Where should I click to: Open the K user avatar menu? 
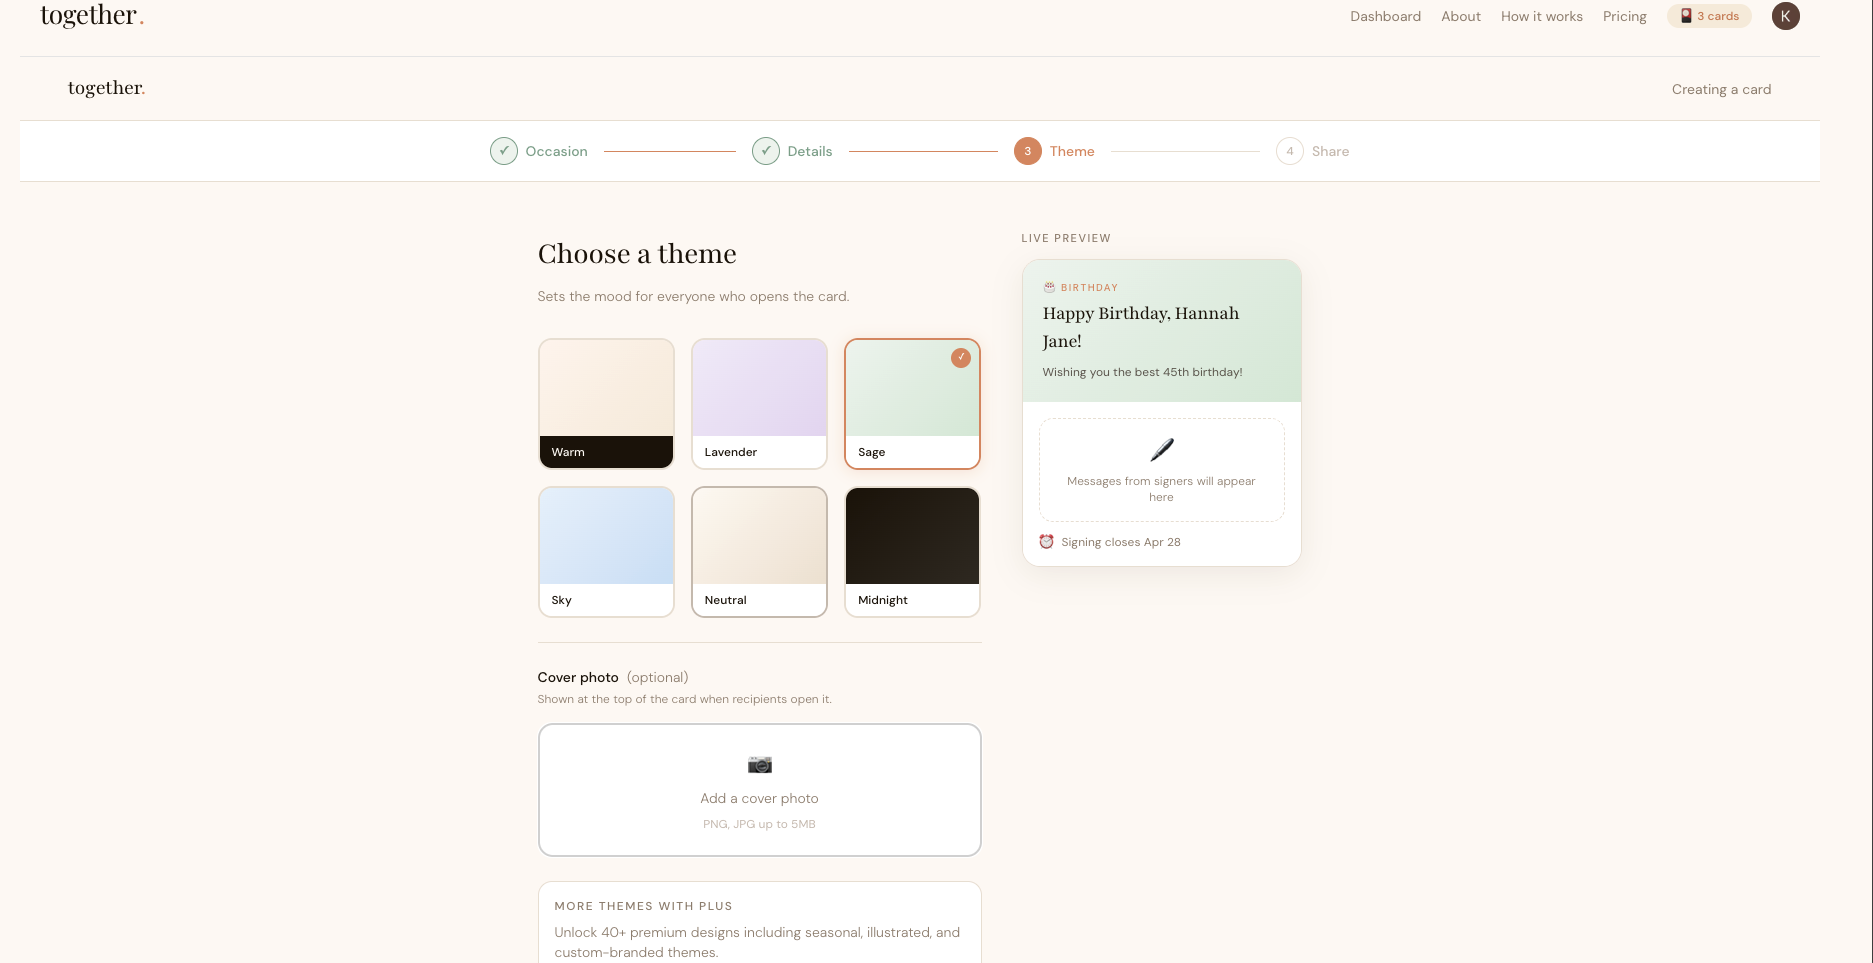1786,16
